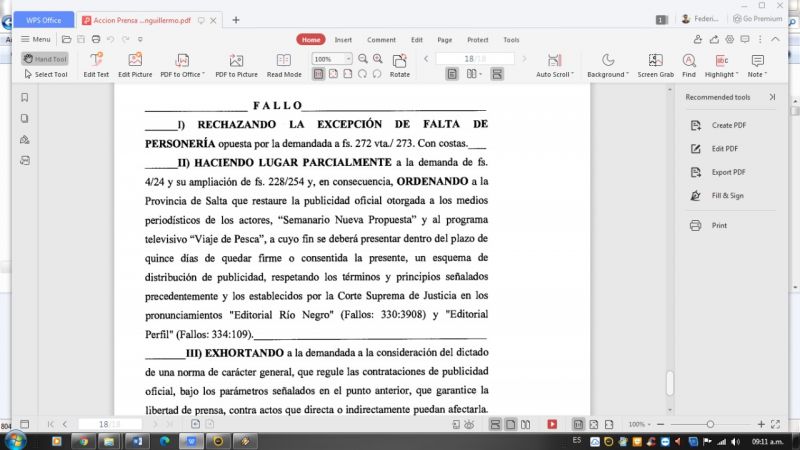This screenshot has height=450, width=800.
Task: Zoom out with minus magnifier icon
Action: pos(363,59)
